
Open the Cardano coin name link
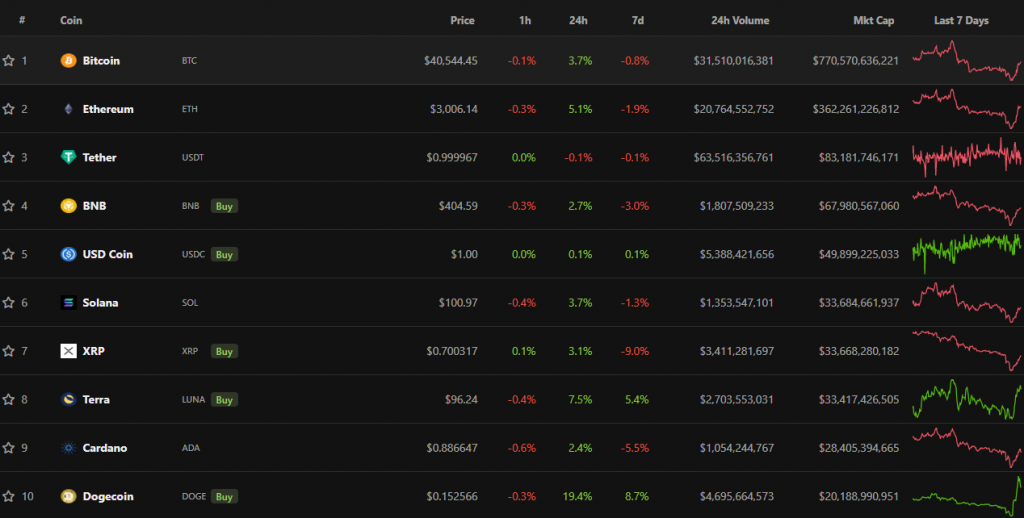[x=104, y=447]
